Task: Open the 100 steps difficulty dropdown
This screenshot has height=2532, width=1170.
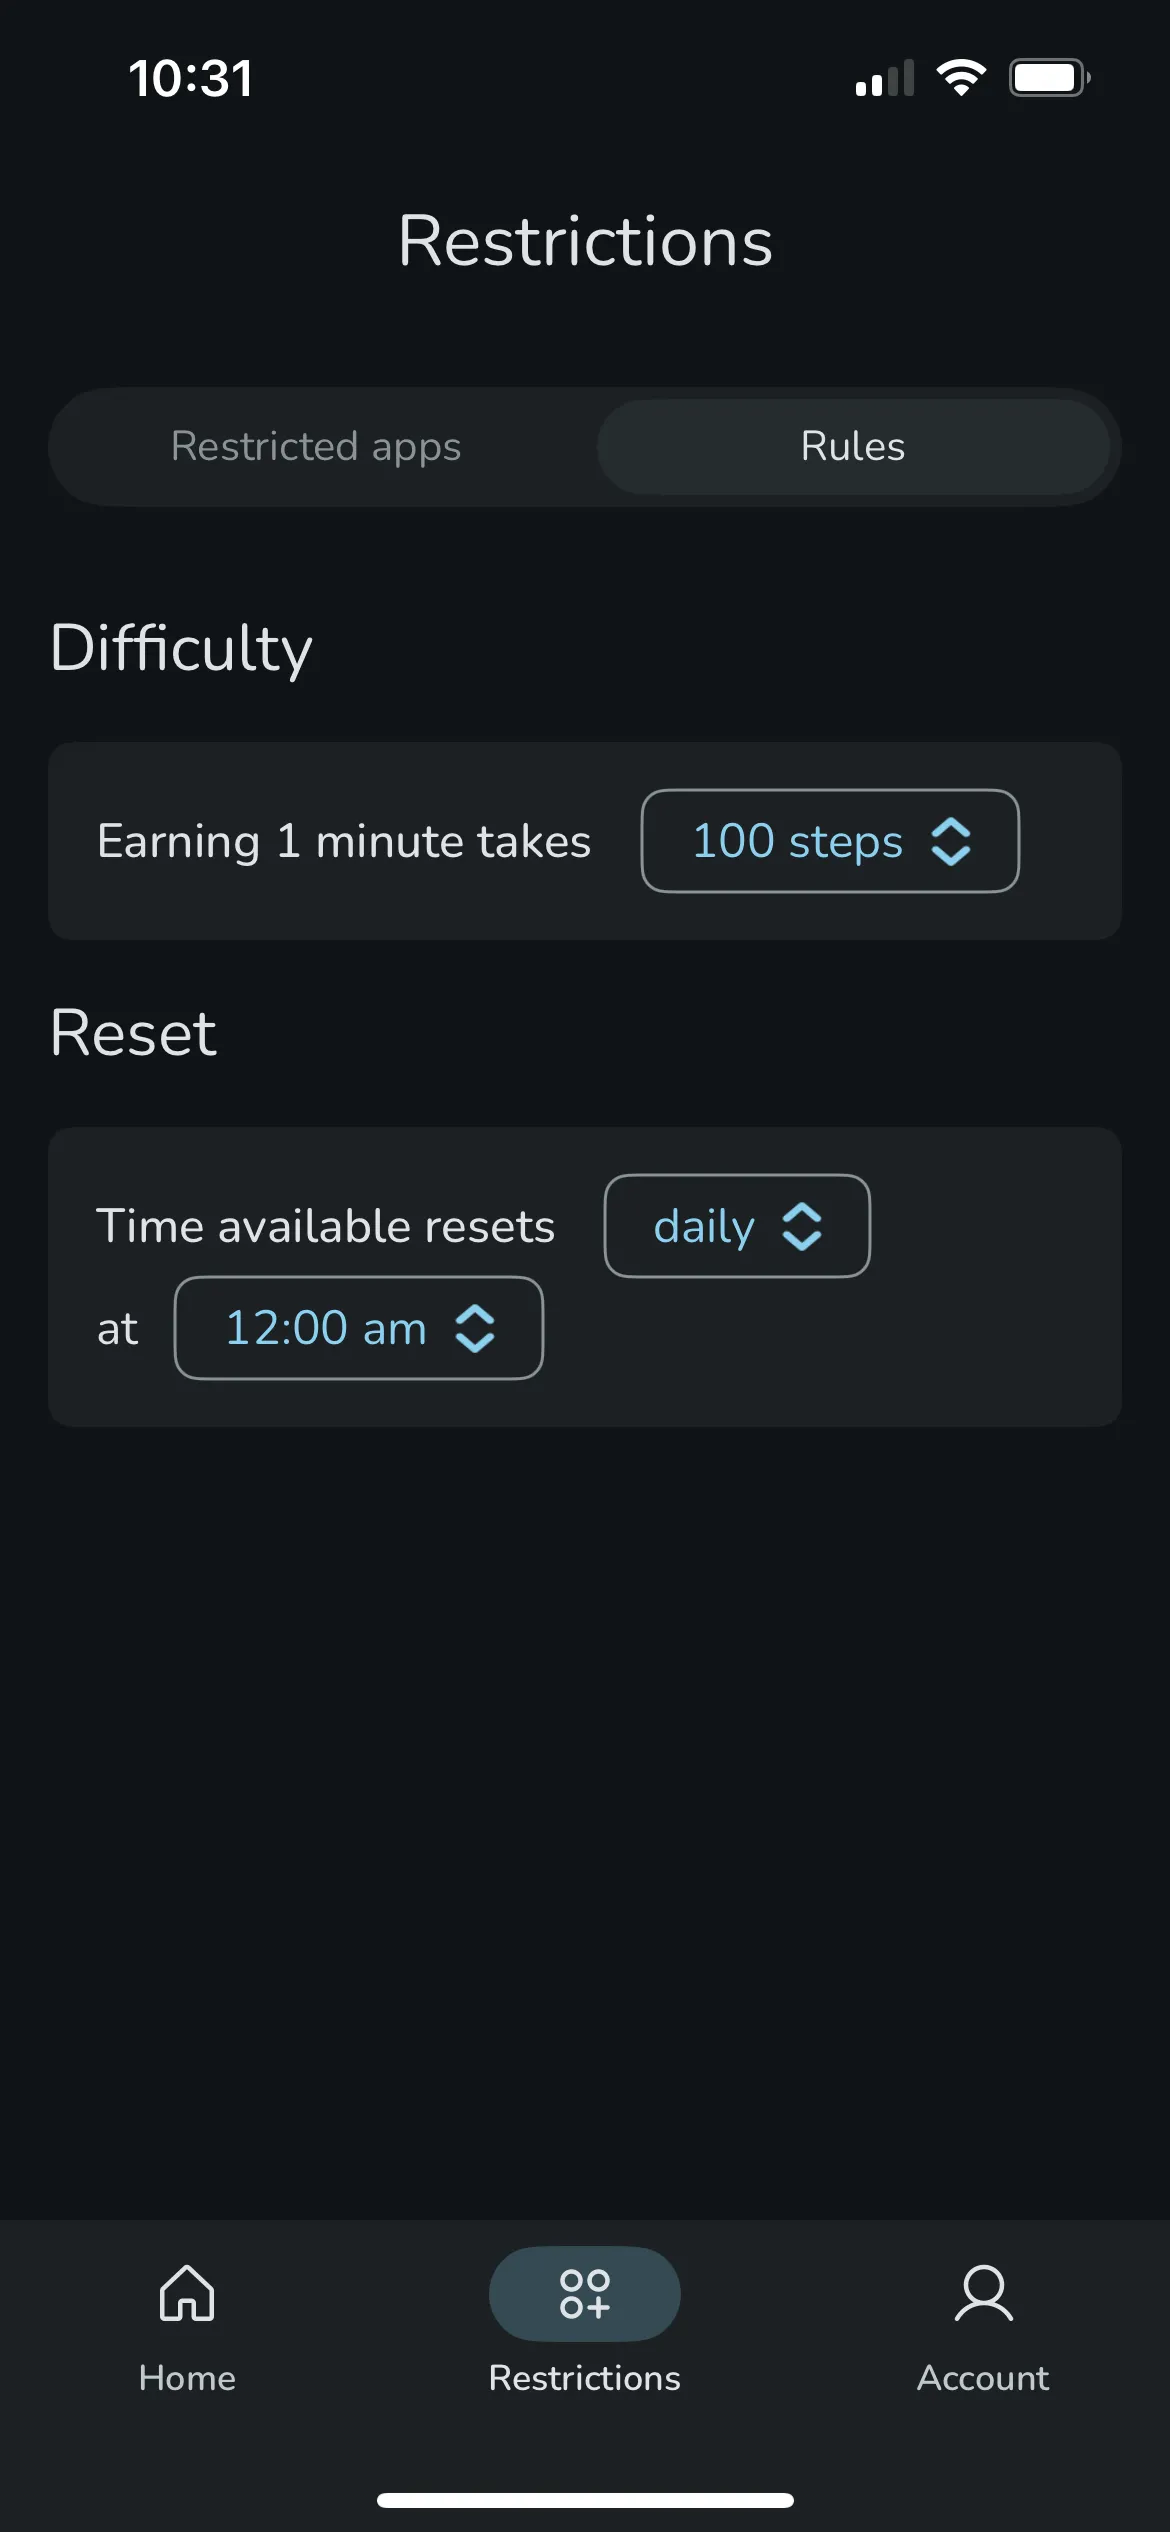Action: [x=830, y=841]
